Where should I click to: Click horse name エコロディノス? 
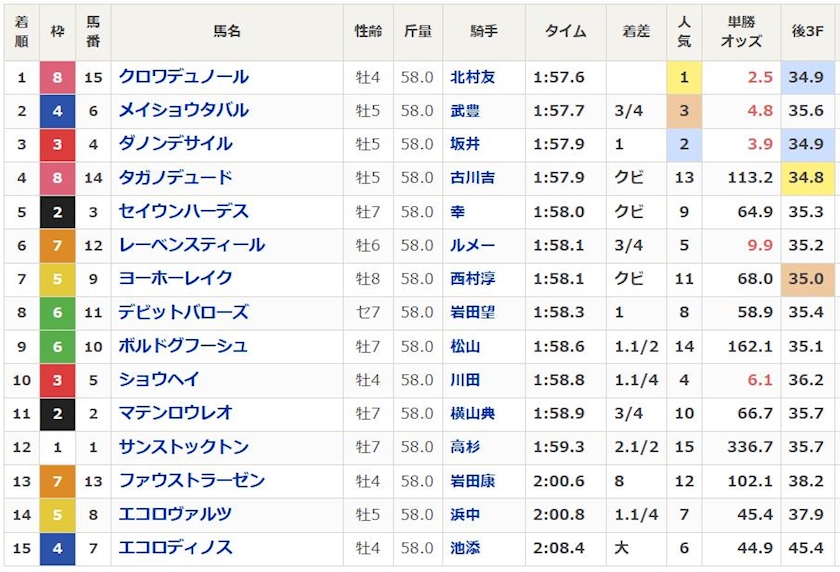click(x=176, y=548)
